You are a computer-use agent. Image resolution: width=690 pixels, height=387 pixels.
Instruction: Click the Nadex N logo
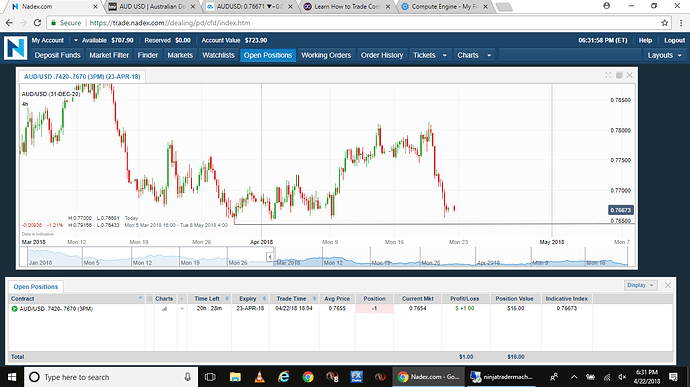tap(16, 48)
